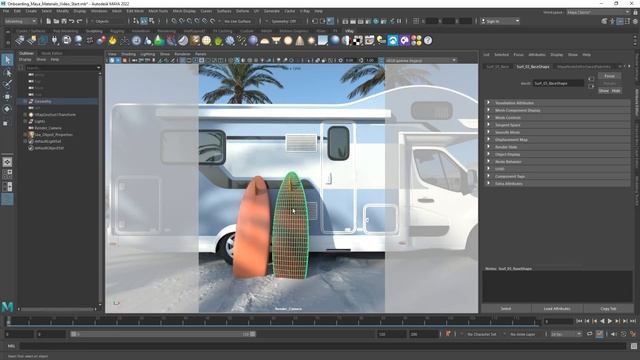This screenshot has height=360, width=640.
Task: Select the arrow Select tool in toolbox
Action: (x=7, y=60)
